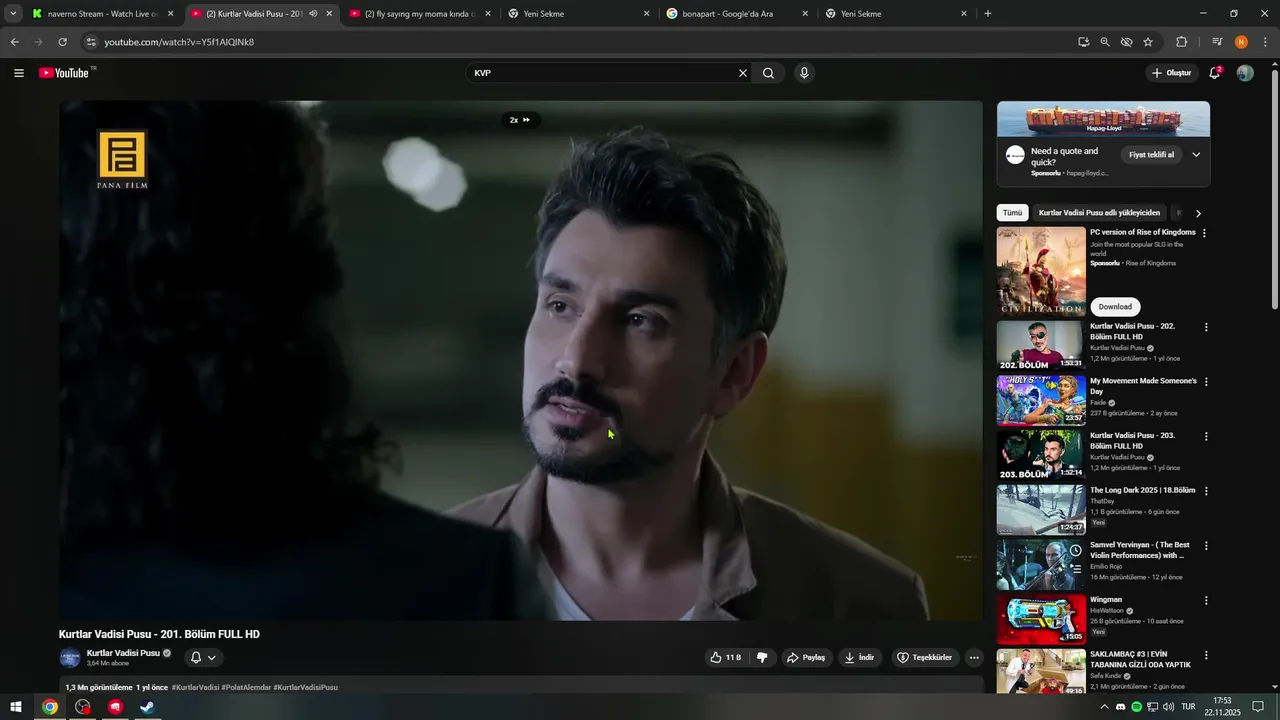Reload the page in Chrome
1280x720 pixels.
coord(62,42)
